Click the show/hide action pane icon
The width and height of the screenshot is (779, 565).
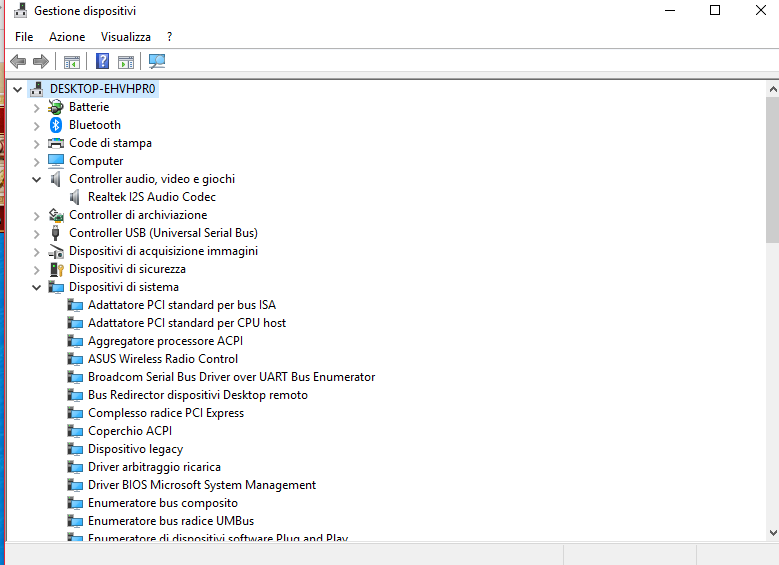coord(126,62)
